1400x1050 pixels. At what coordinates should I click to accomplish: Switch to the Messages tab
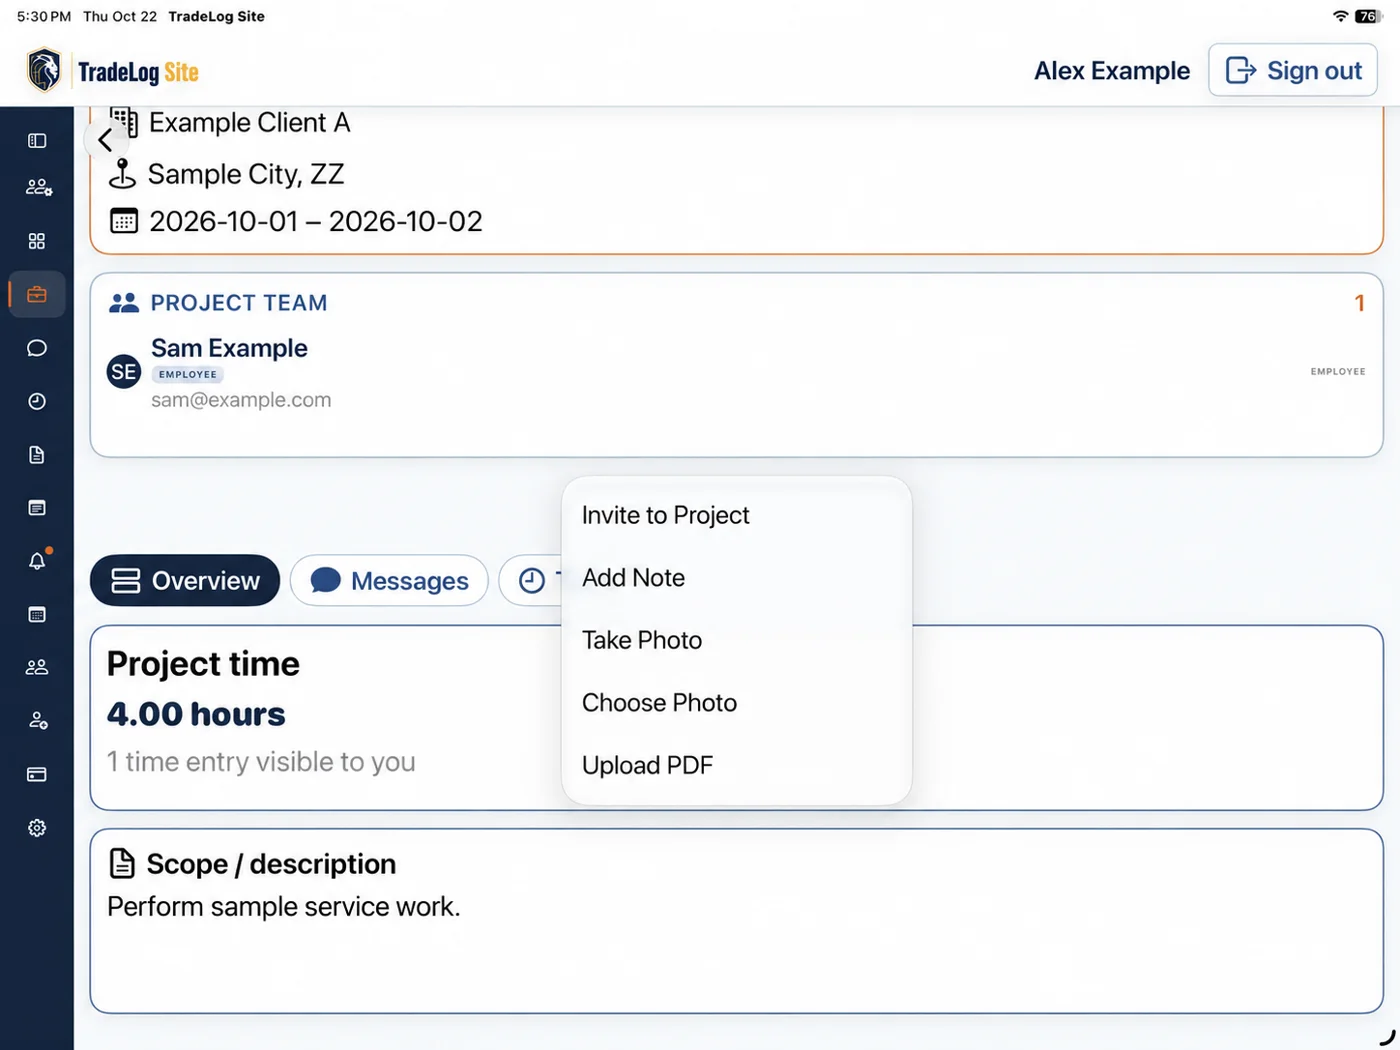389,581
